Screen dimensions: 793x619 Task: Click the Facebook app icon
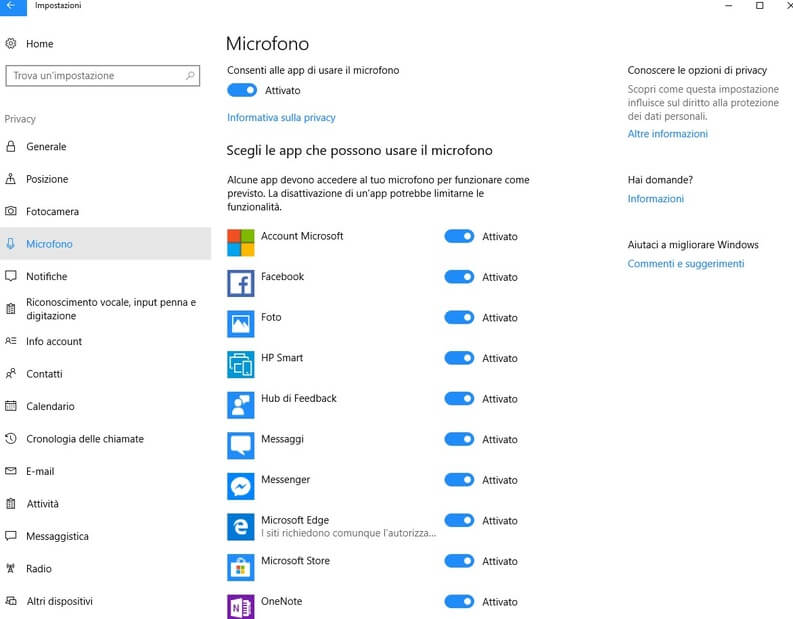[x=241, y=283]
